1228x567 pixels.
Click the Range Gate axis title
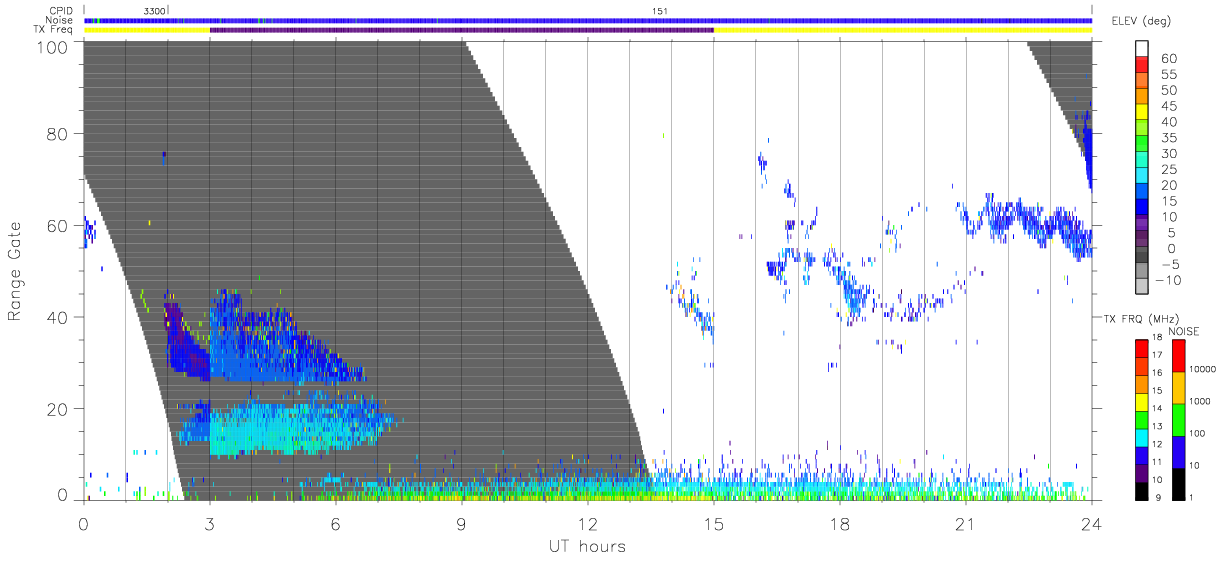(x=15, y=272)
